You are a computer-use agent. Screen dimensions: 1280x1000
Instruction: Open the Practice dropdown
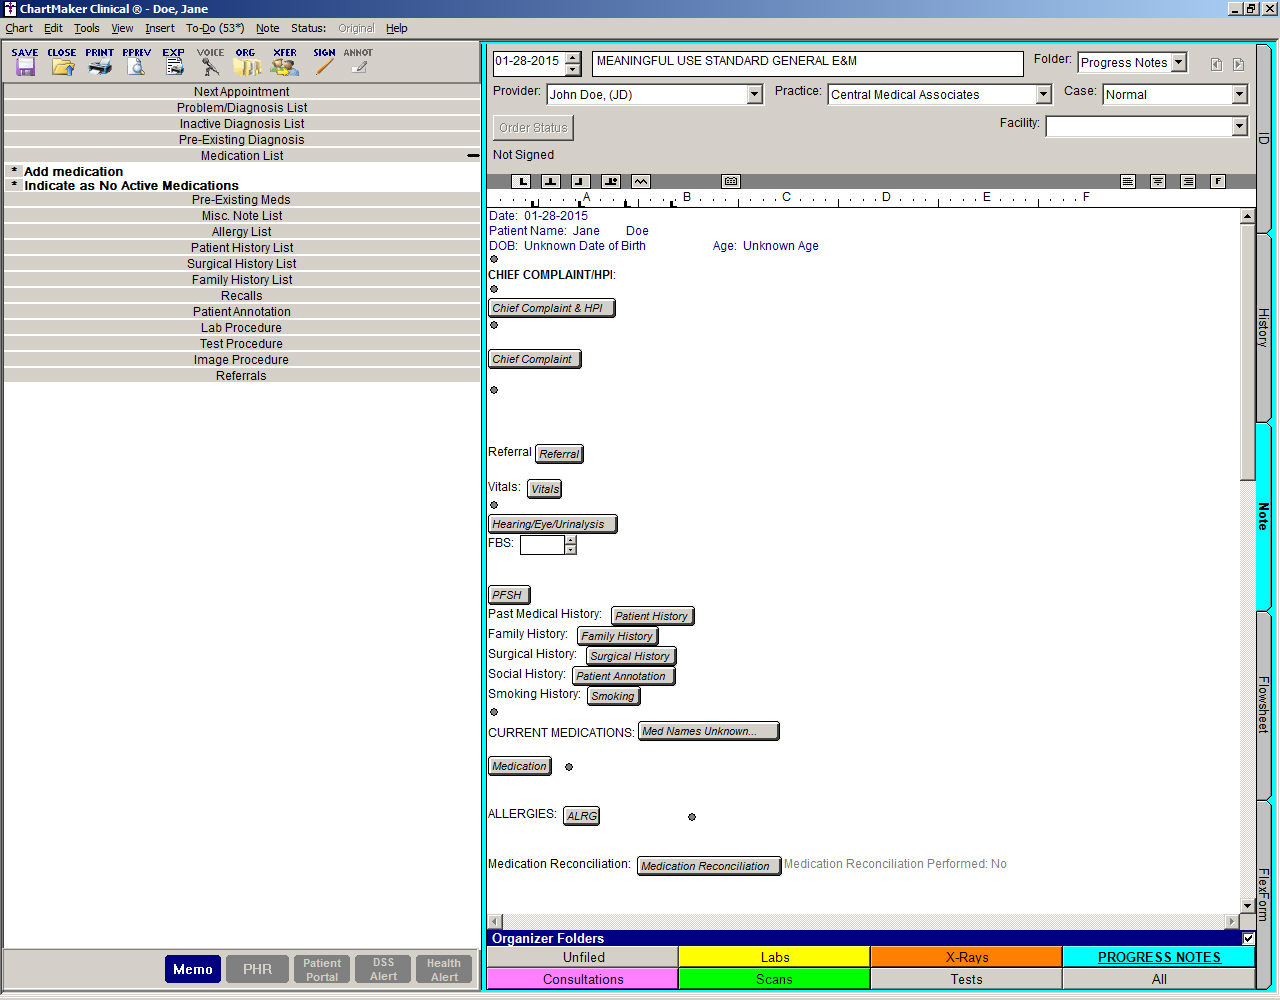pyautogui.click(x=1044, y=94)
